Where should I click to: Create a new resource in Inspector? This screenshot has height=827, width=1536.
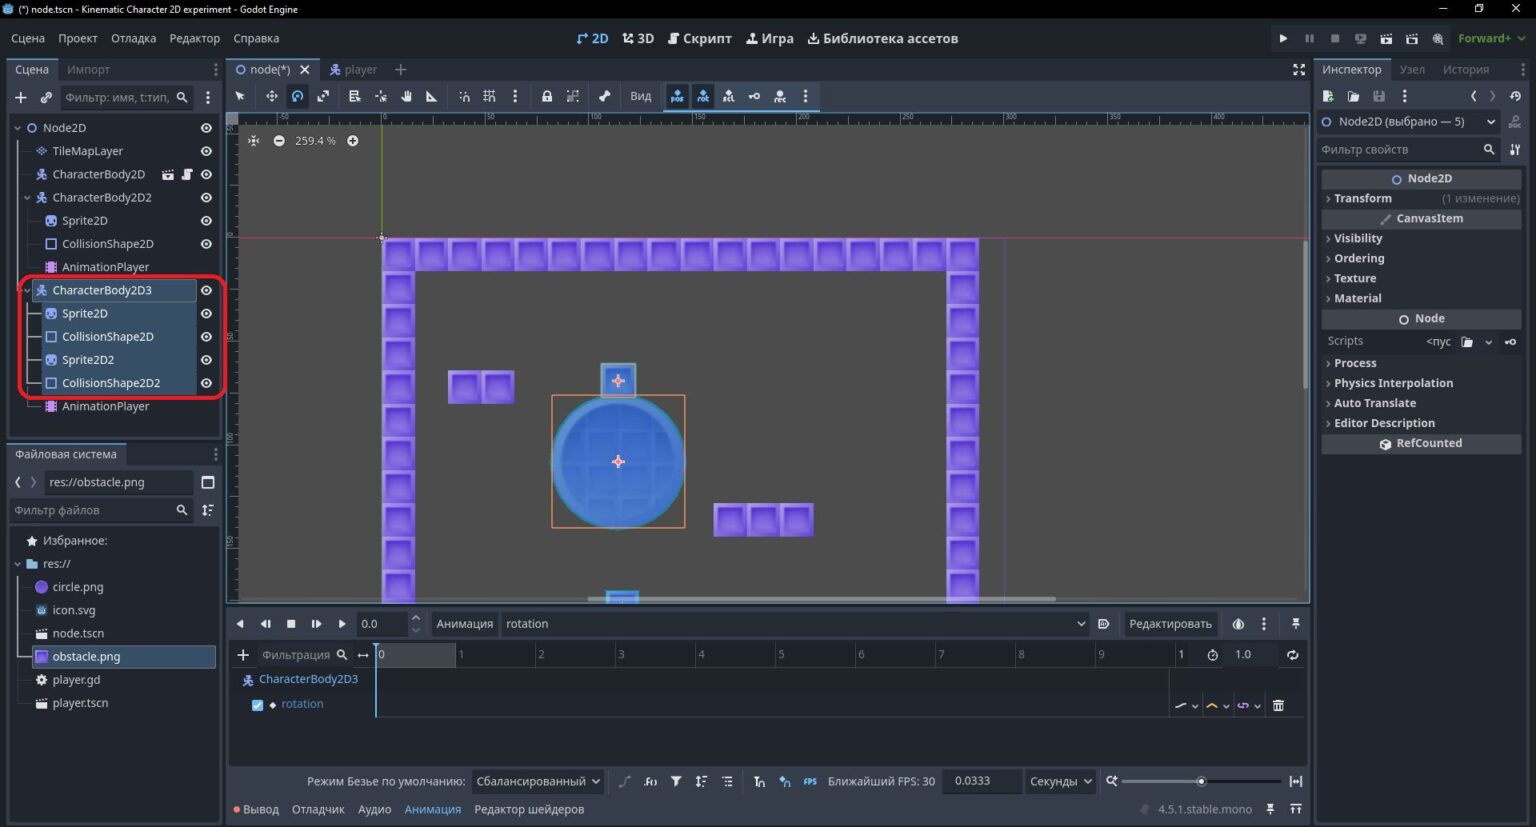[x=1328, y=96]
